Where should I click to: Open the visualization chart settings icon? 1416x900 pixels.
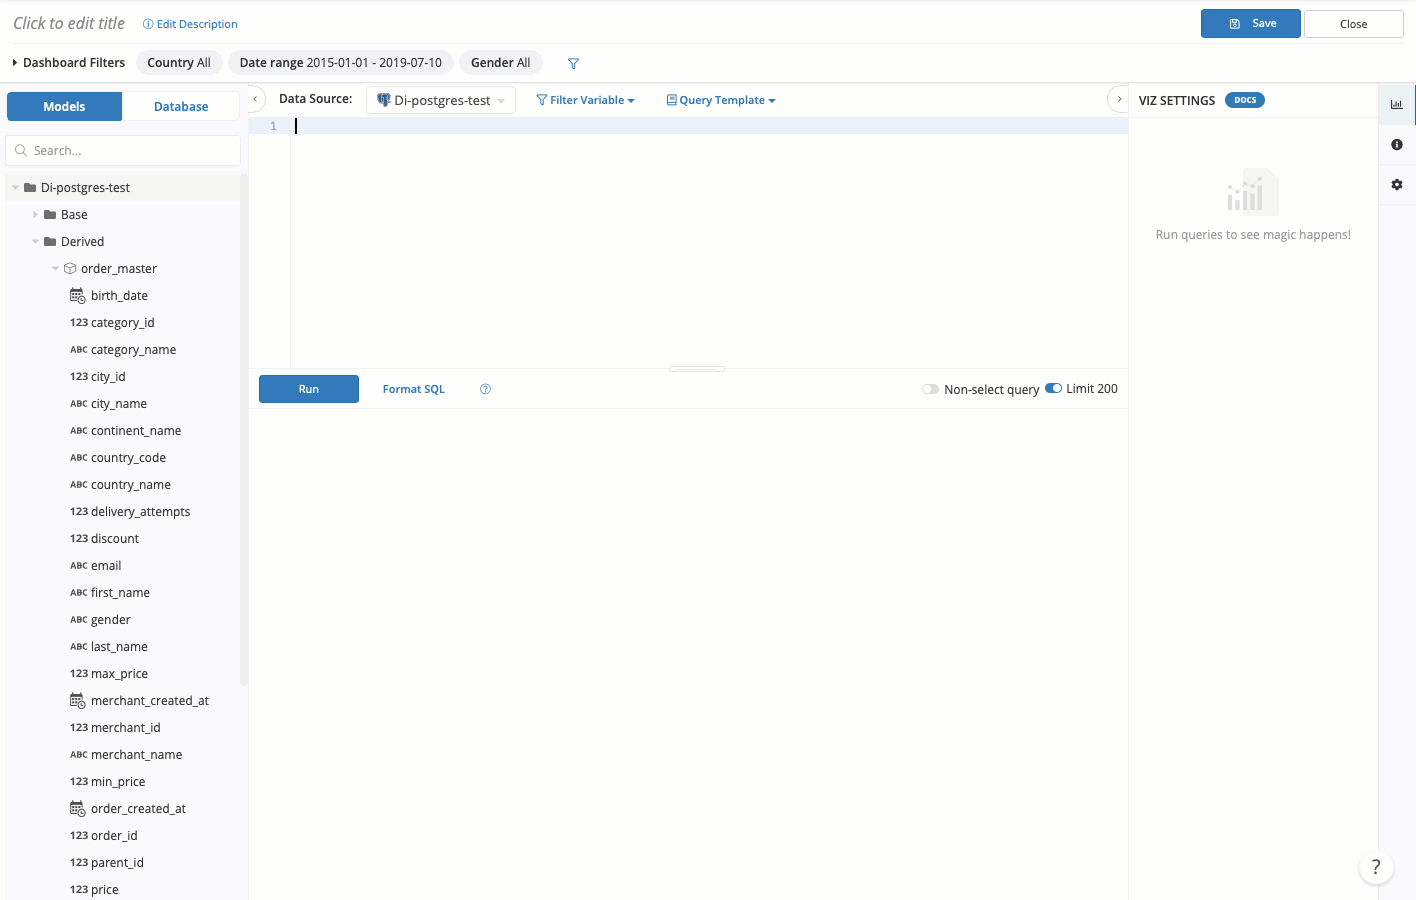(x=1396, y=104)
